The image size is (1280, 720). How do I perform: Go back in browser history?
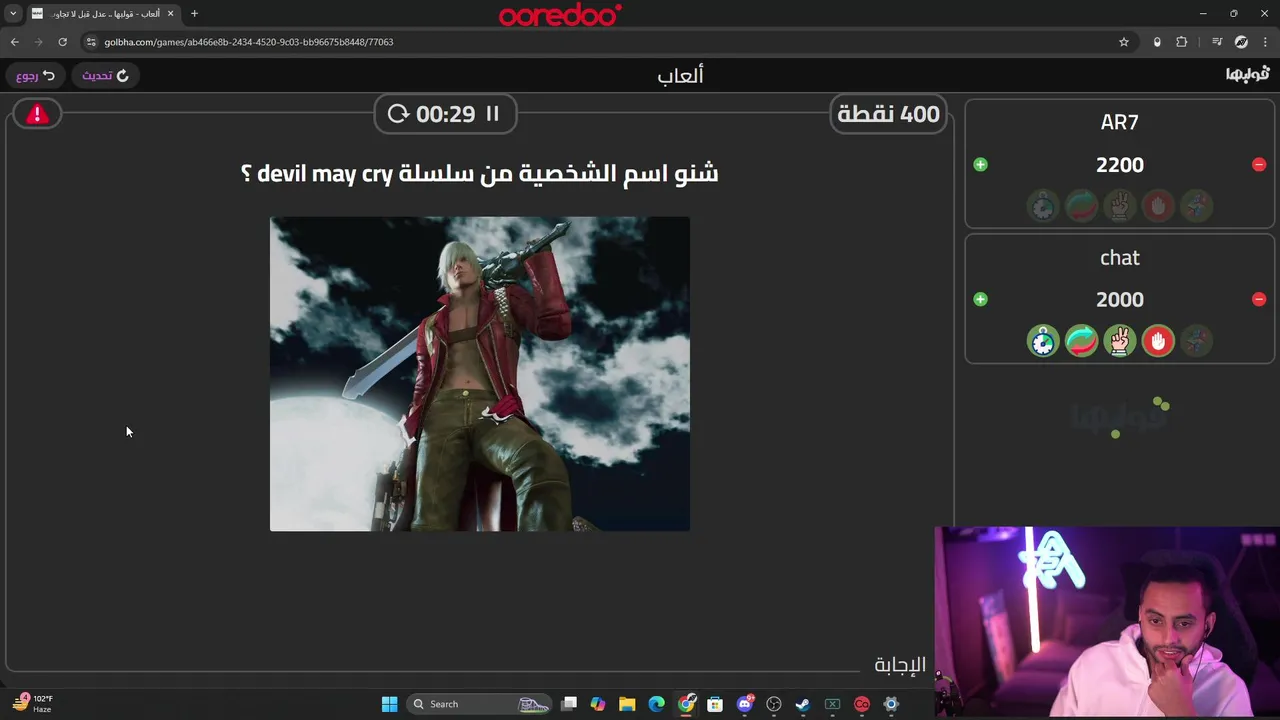14,42
